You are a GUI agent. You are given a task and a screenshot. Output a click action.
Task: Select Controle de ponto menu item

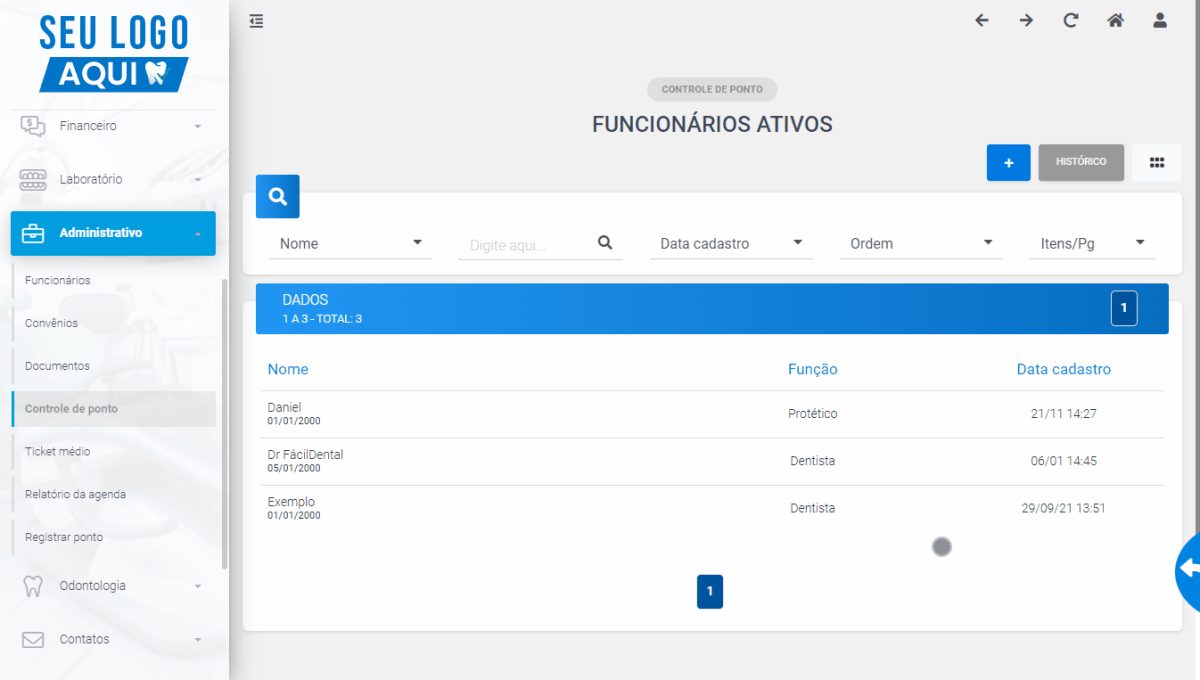(114, 409)
